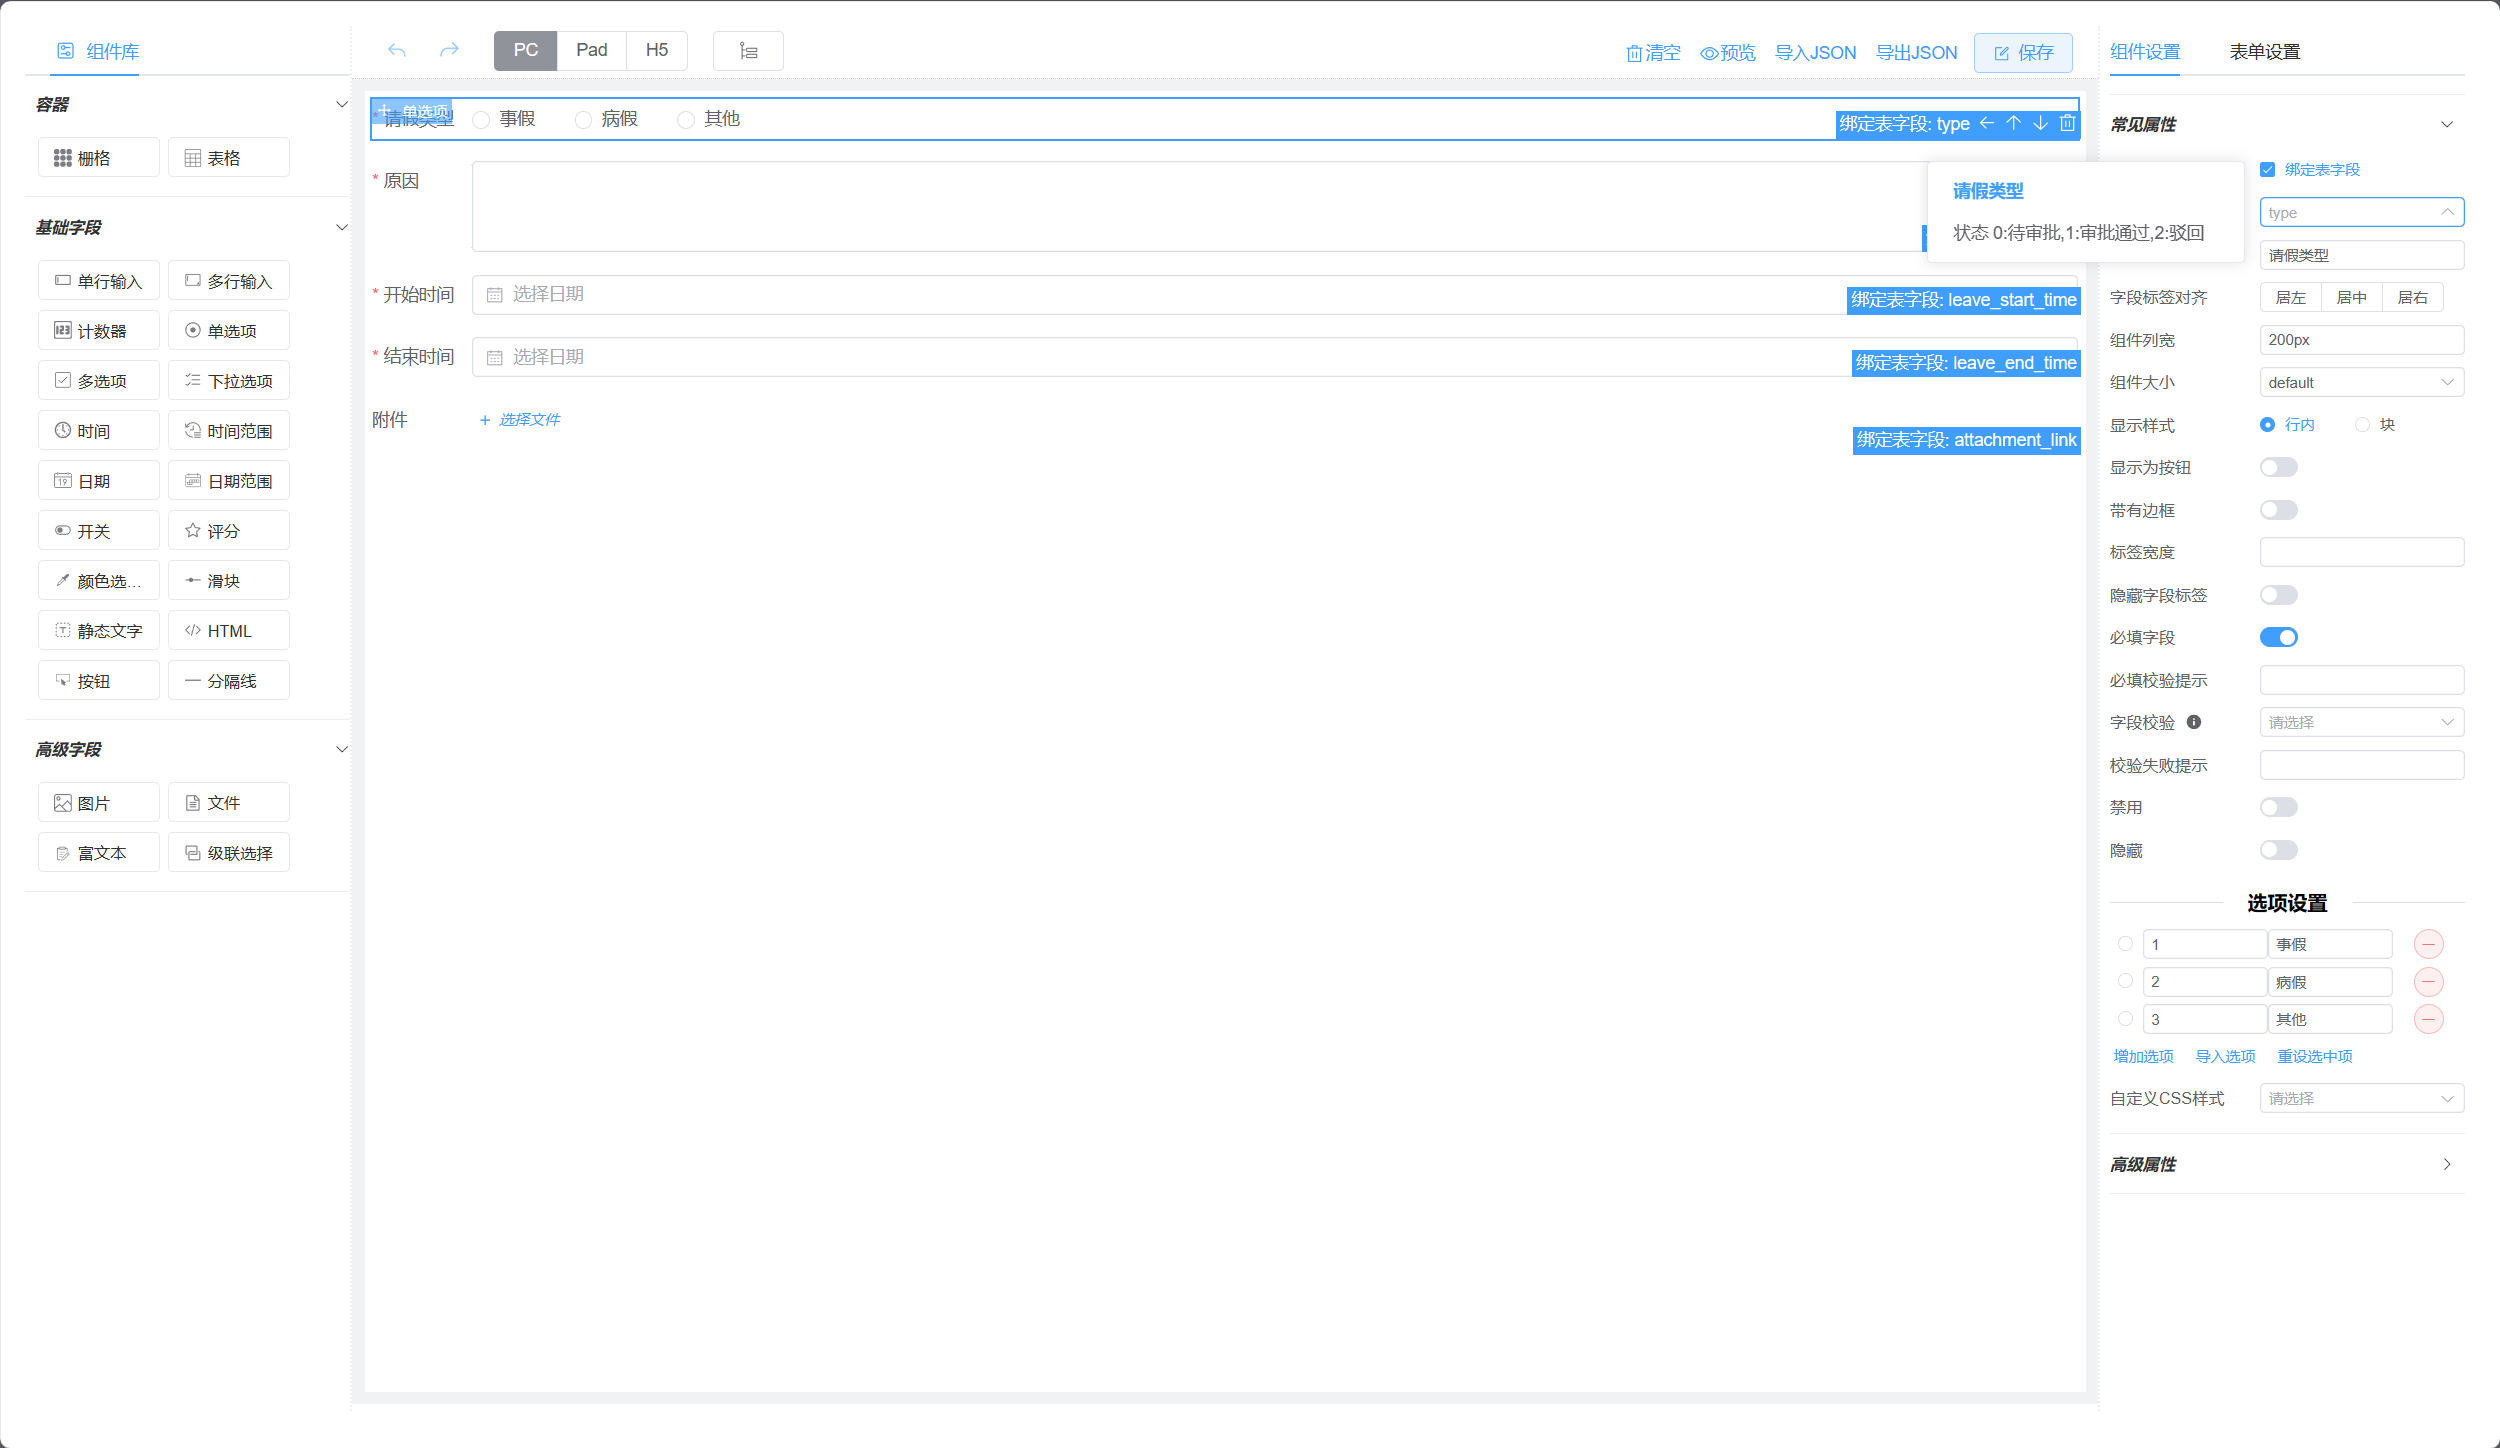
Task: Toggle off the 必填字段 switch
Action: click(2278, 637)
